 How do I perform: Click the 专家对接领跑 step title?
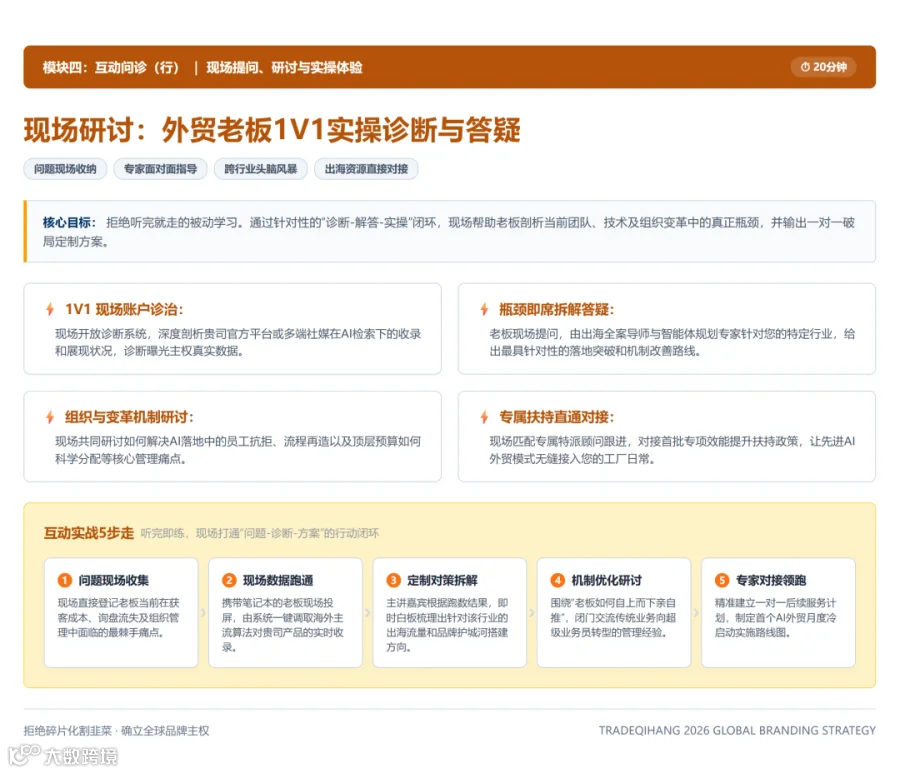(771, 580)
